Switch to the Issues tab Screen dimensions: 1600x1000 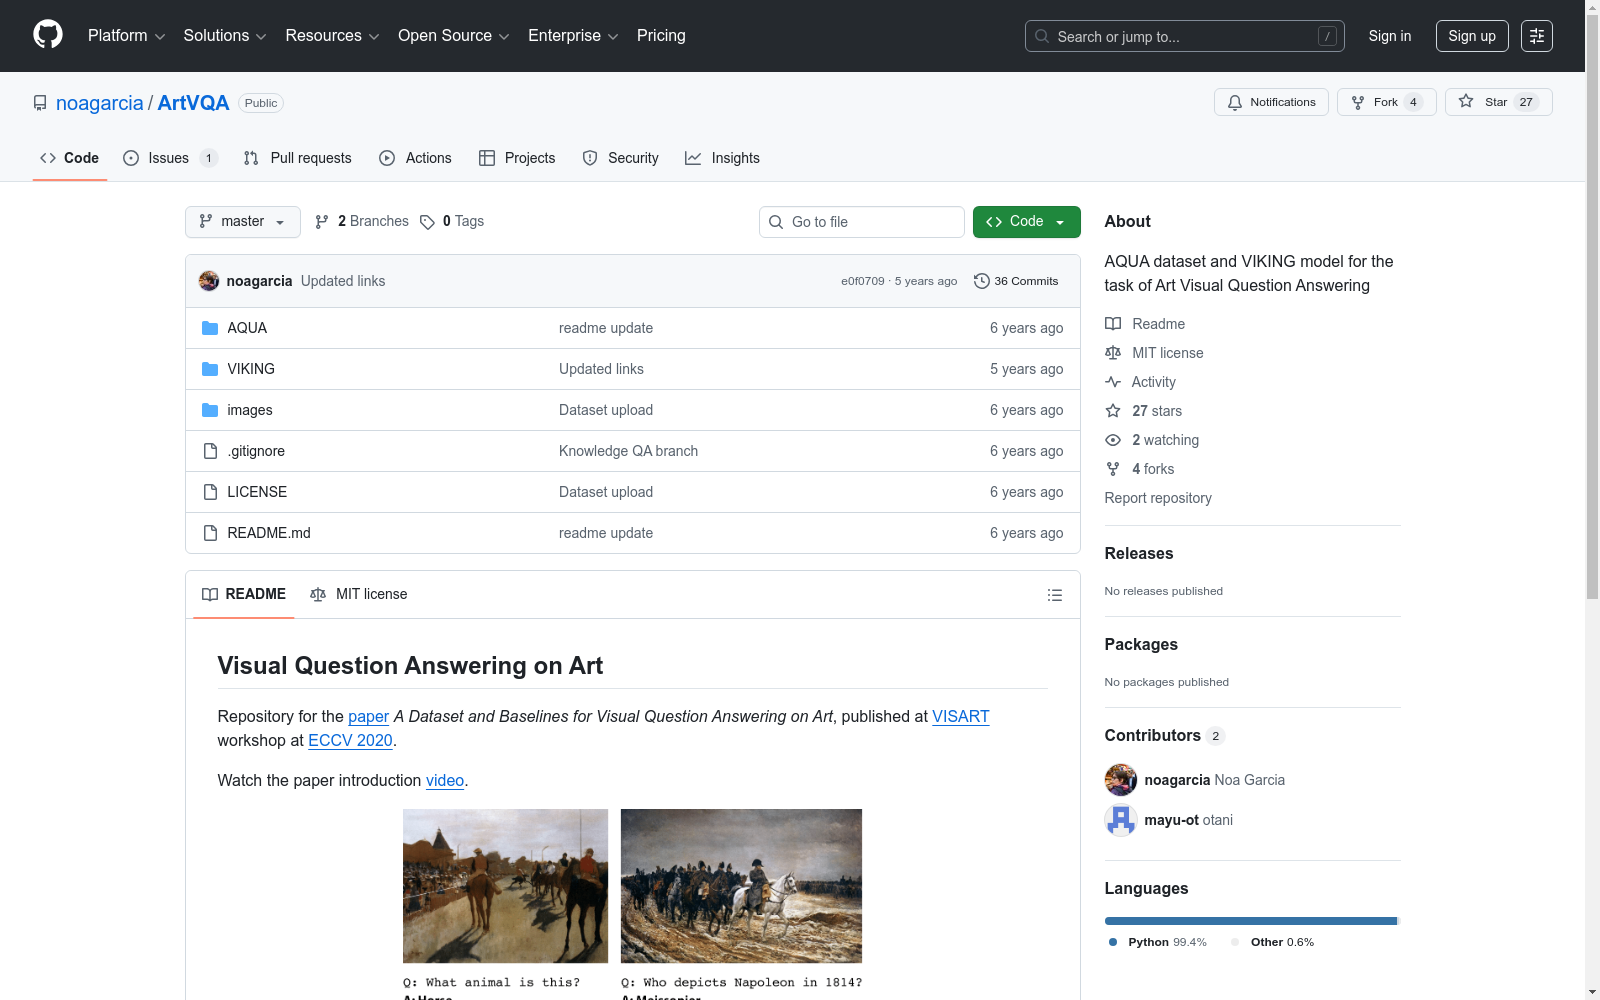pyautogui.click(x=170, y=158)
